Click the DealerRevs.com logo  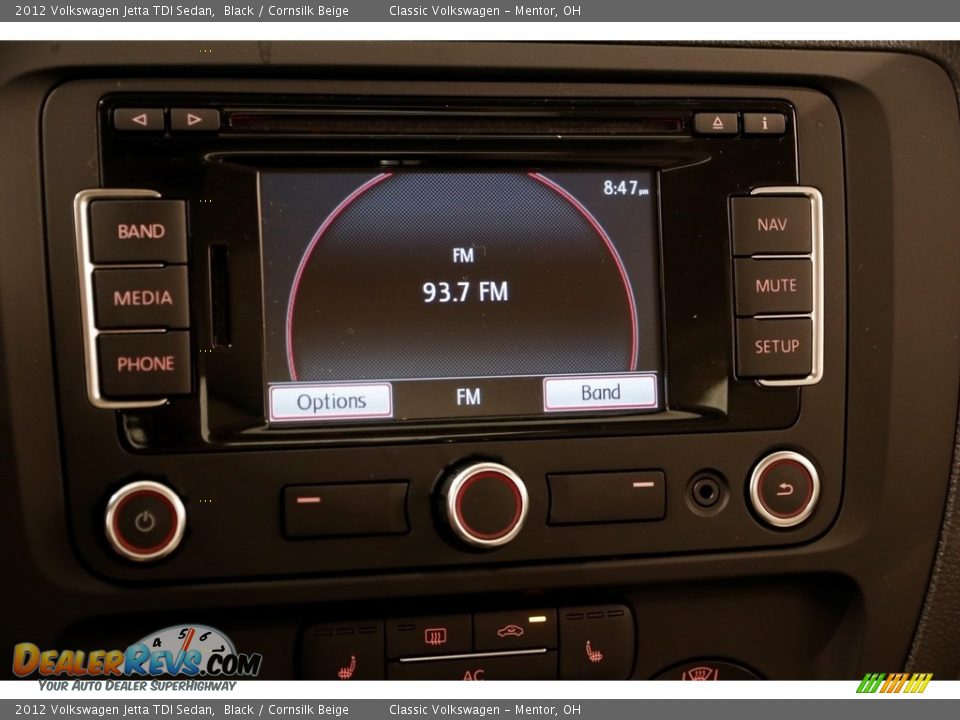pos(137,659)
